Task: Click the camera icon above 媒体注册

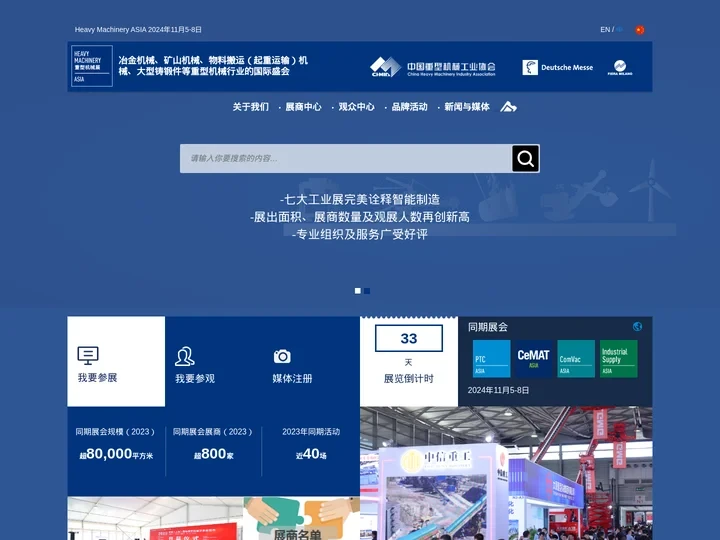Action: (282, 356)
